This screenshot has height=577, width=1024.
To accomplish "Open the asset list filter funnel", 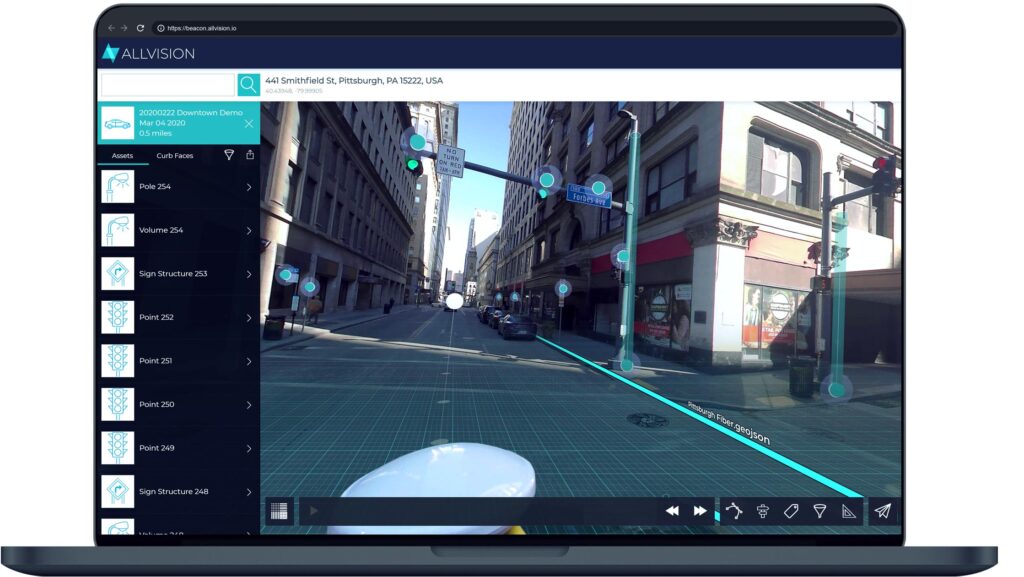I will (229, 155).
